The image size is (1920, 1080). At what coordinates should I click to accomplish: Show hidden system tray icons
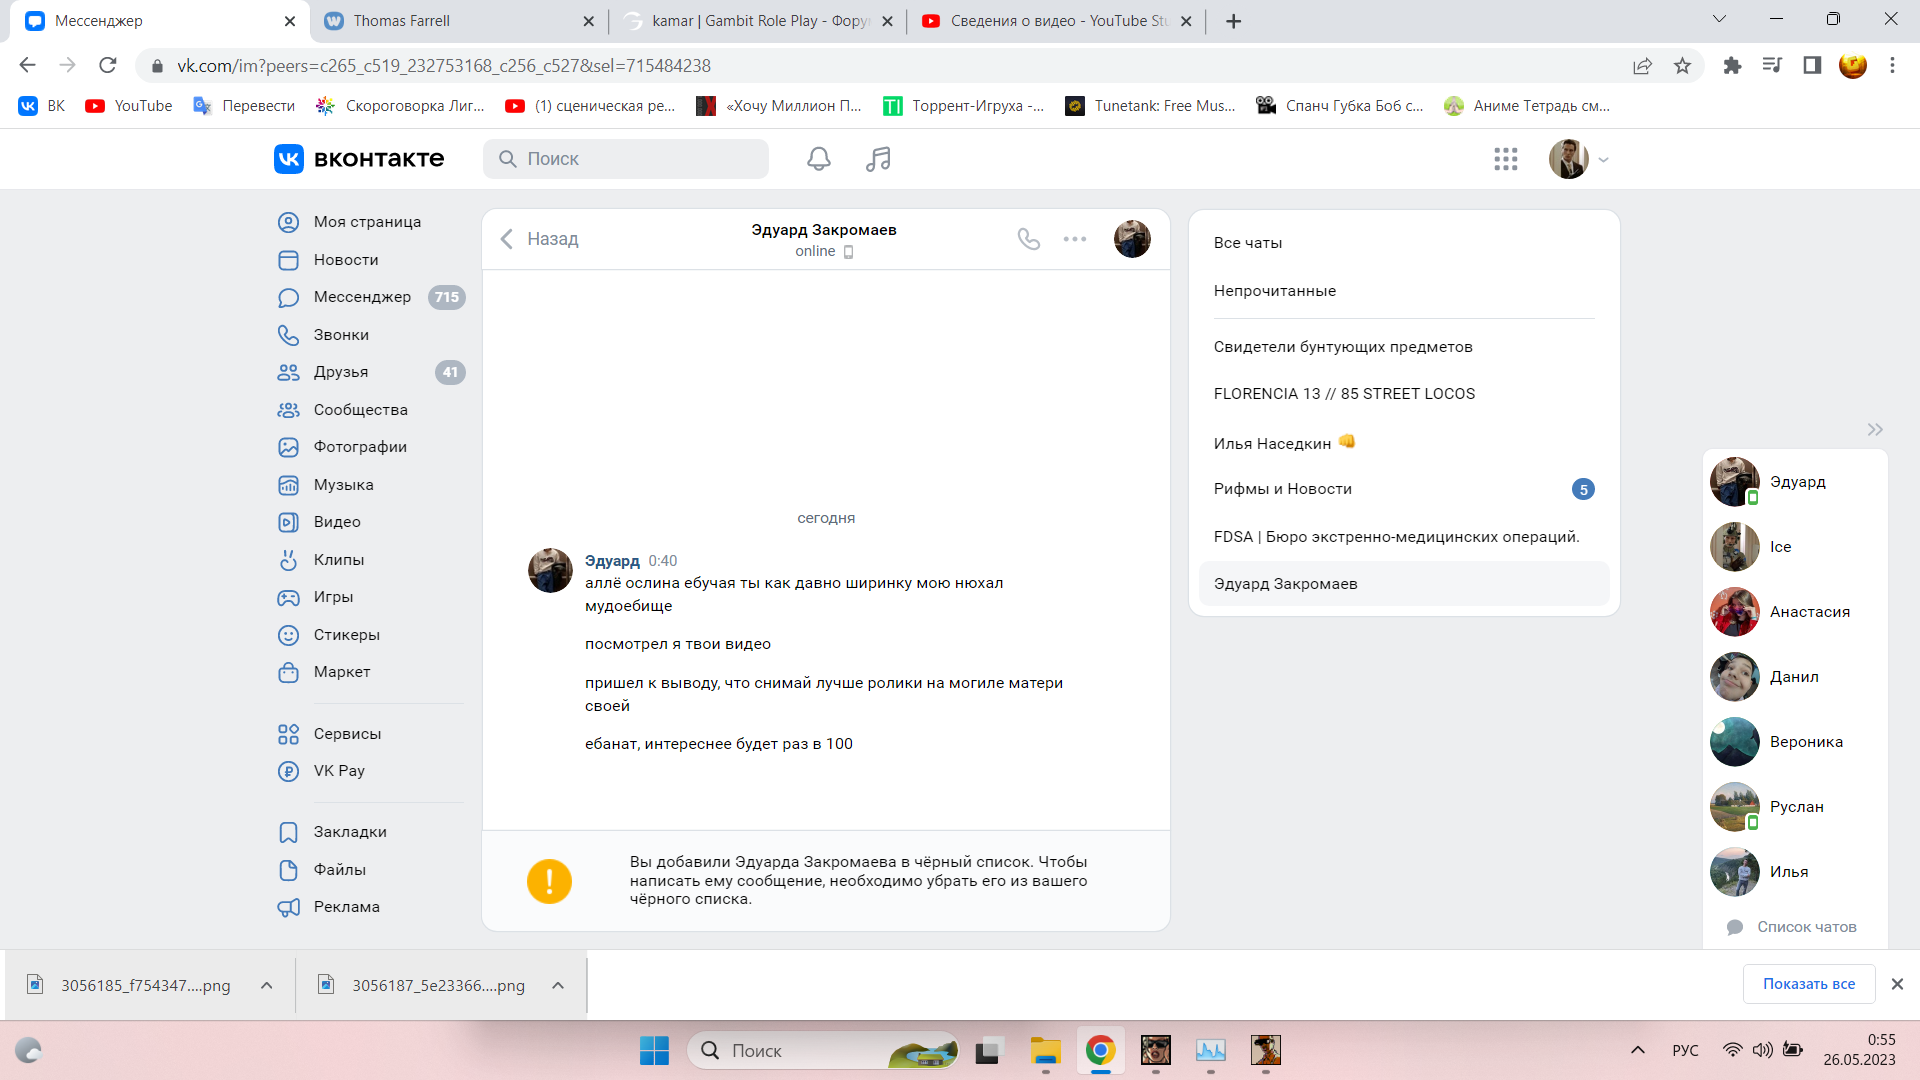pyautogui.click(x=1637, y=1050)
